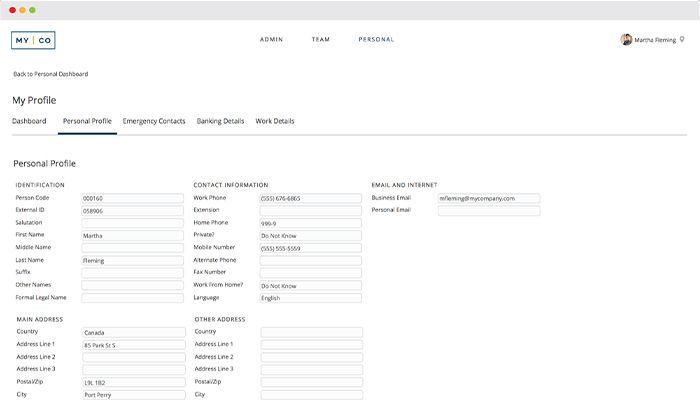This screenshot has height=400, width=700.
Task: Switch to the Dashboard tab
Action: (x=29, y=121)
